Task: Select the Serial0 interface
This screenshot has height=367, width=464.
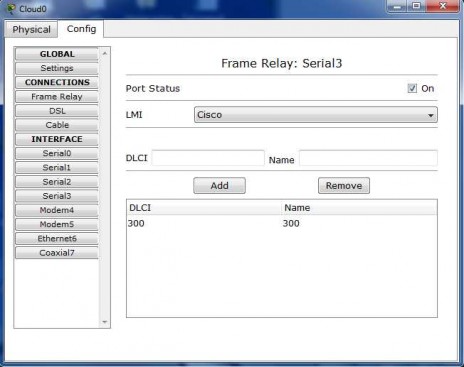Action: coord(57,153)
